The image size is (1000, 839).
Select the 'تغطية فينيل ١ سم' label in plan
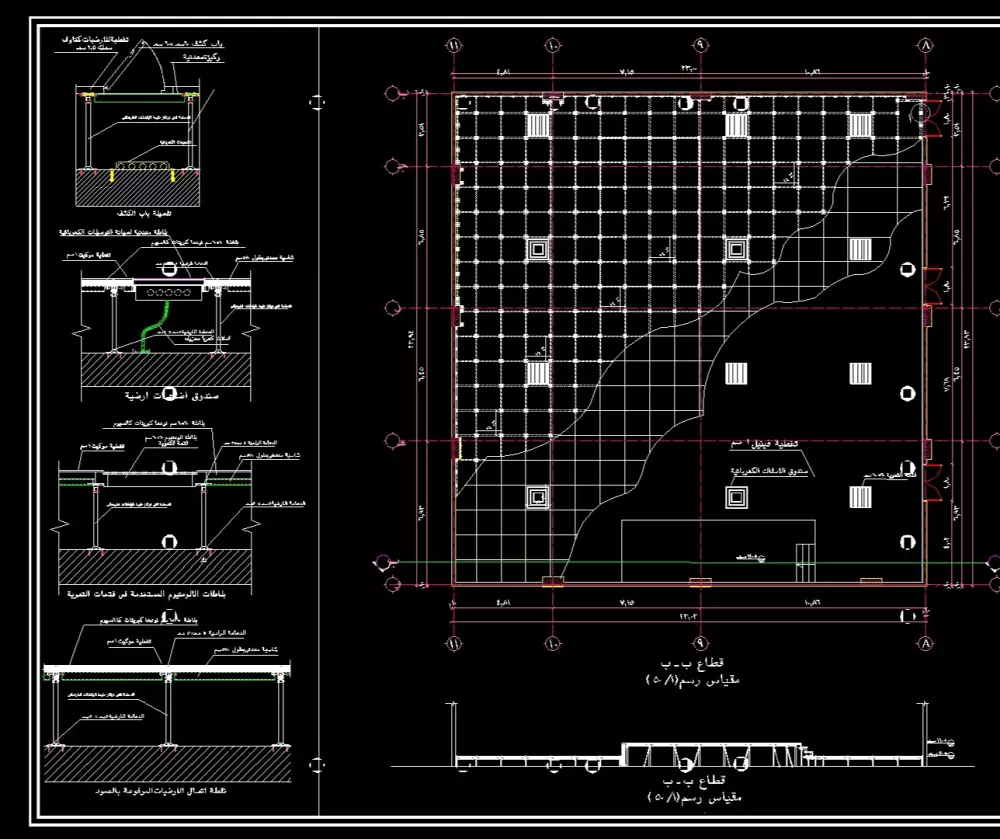pyautogui.click(x=763, y=443)
